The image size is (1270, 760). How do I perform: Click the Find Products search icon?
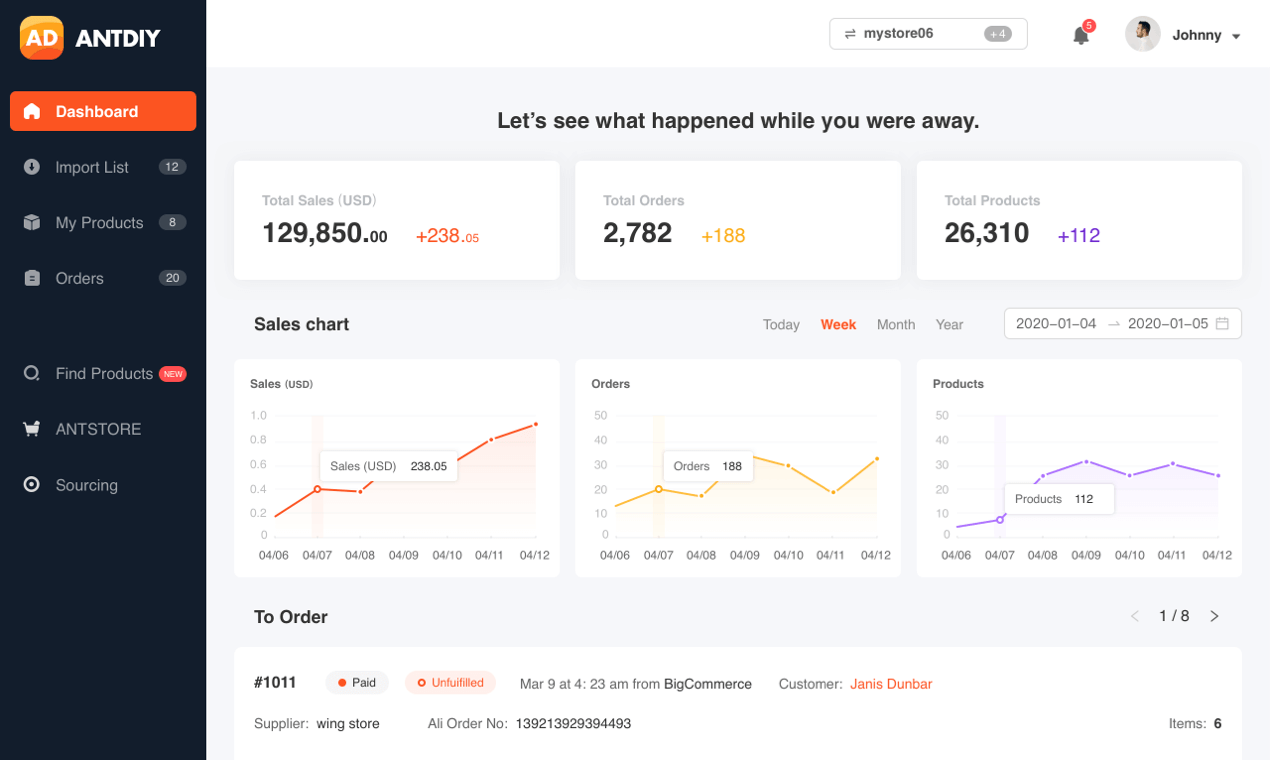click(32, 373)
